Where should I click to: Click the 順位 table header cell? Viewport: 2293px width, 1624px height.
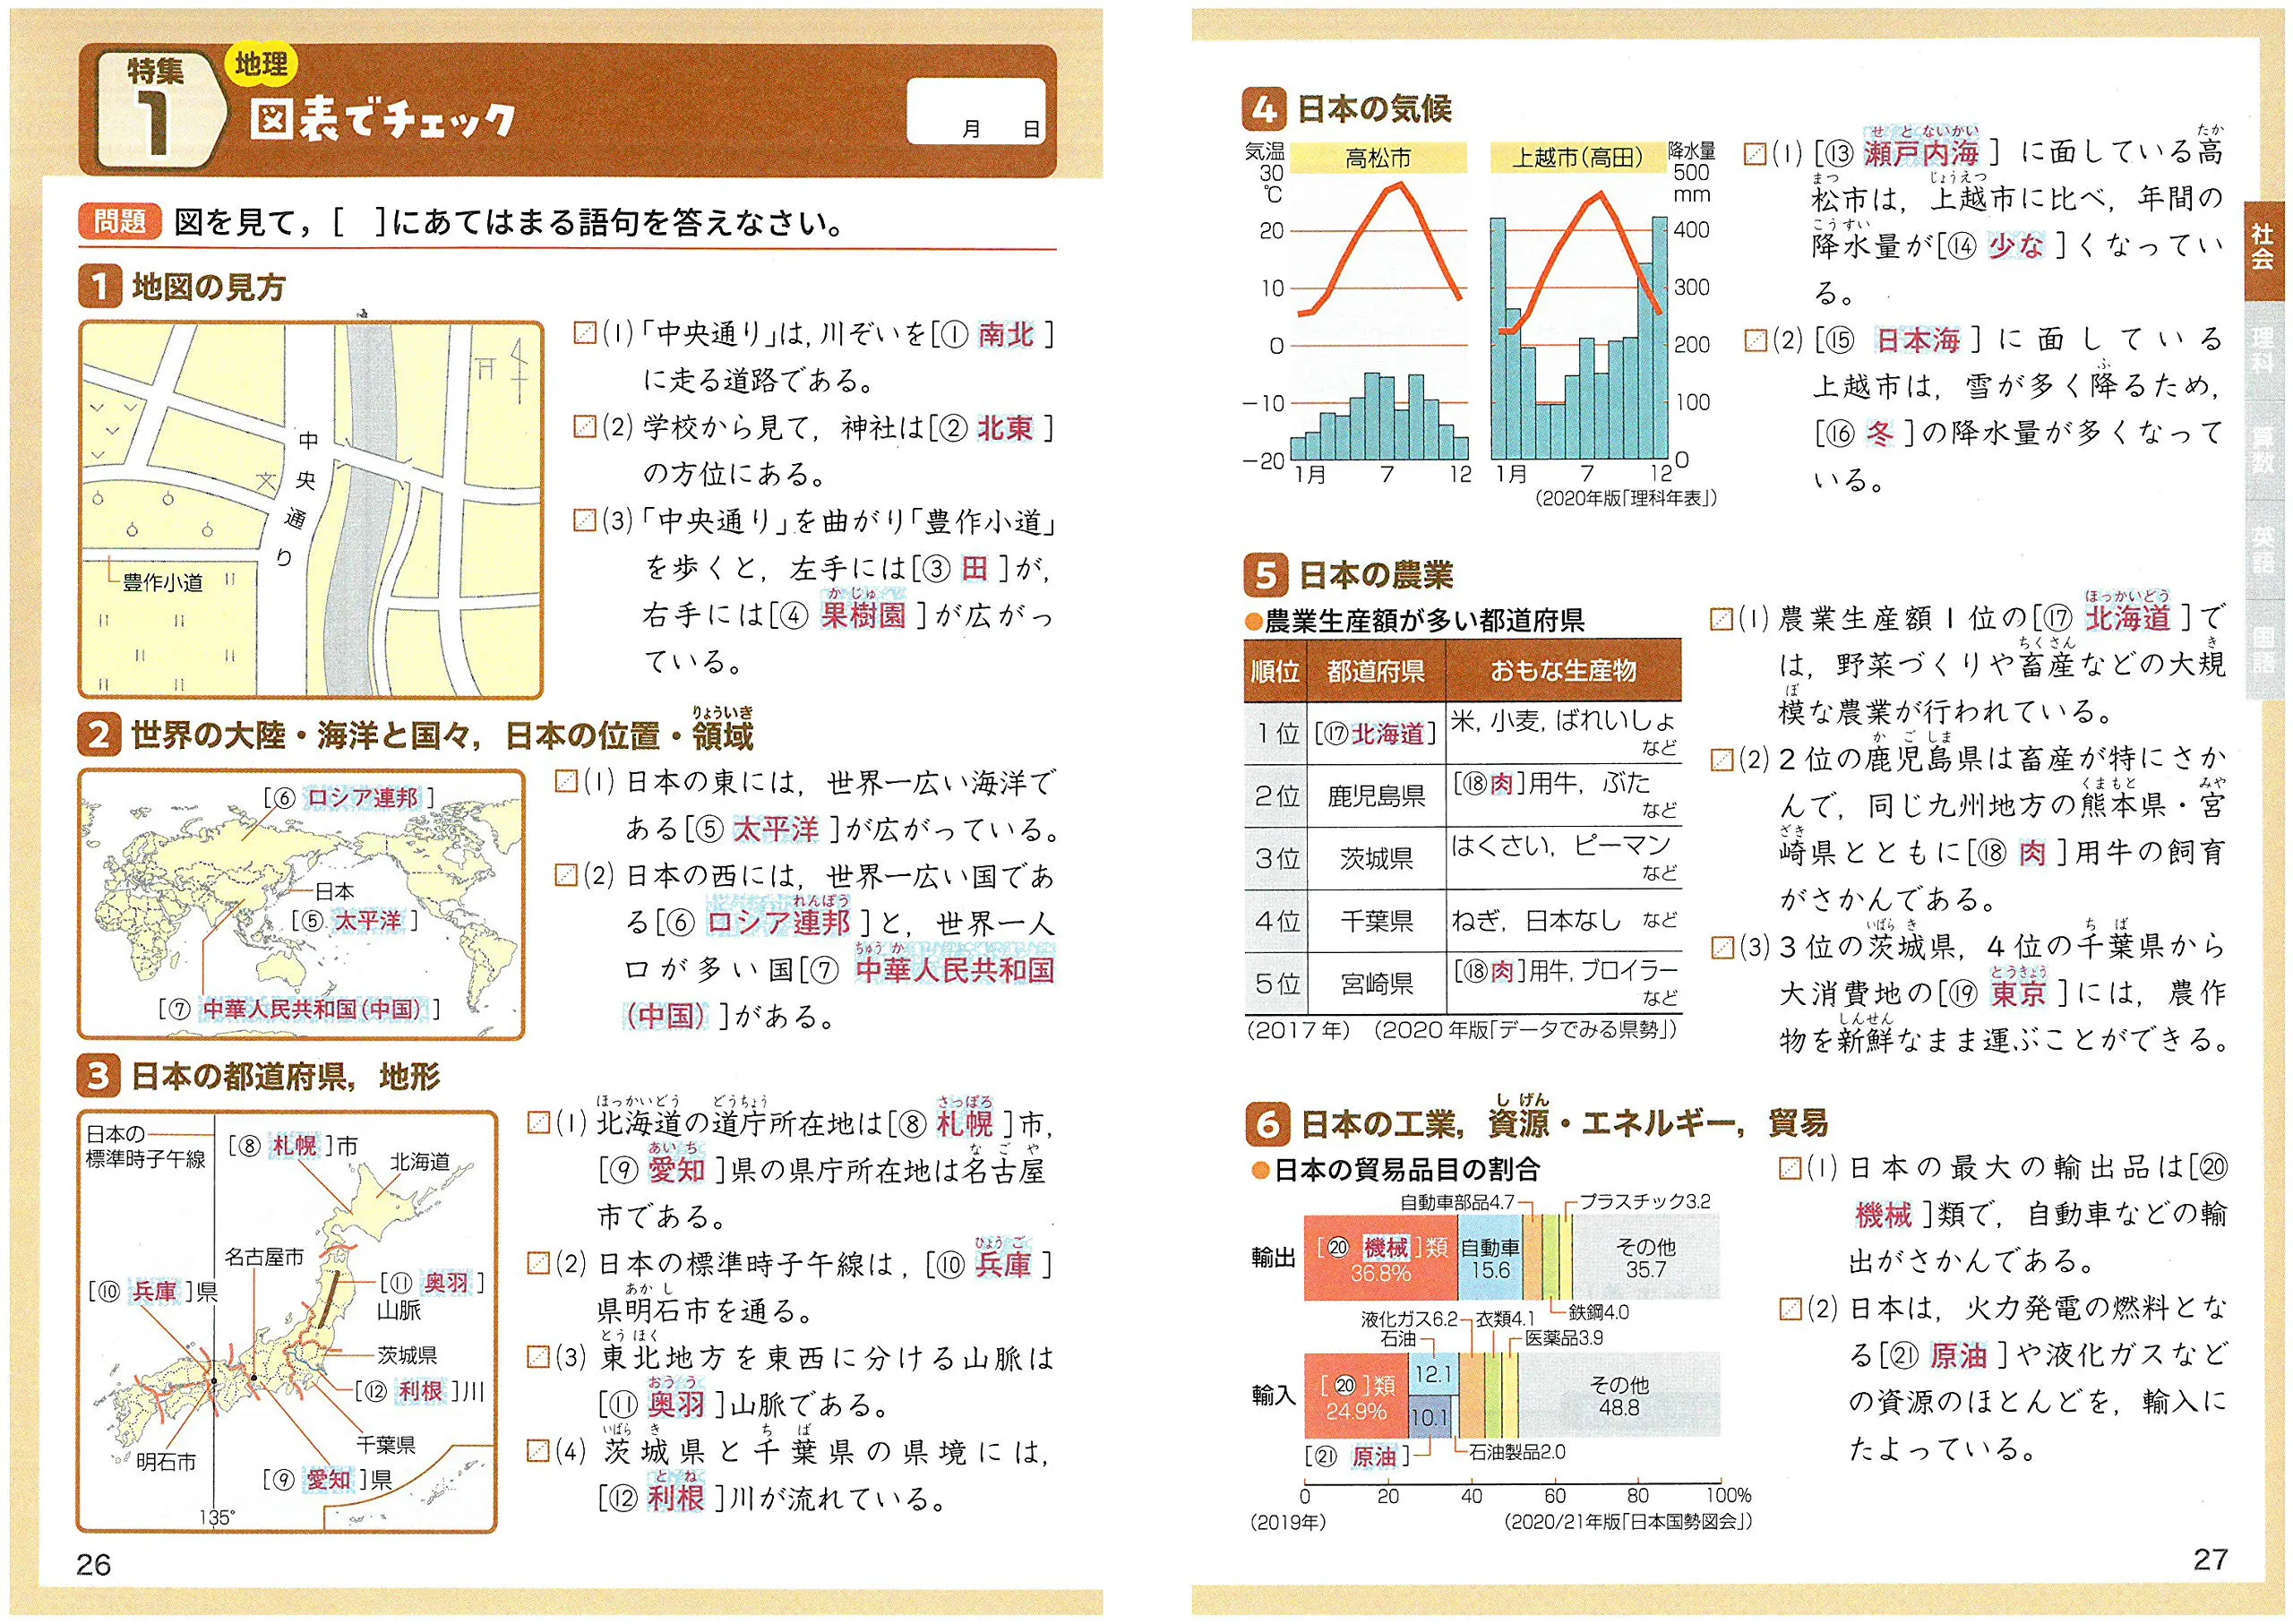pos(1276,671)
